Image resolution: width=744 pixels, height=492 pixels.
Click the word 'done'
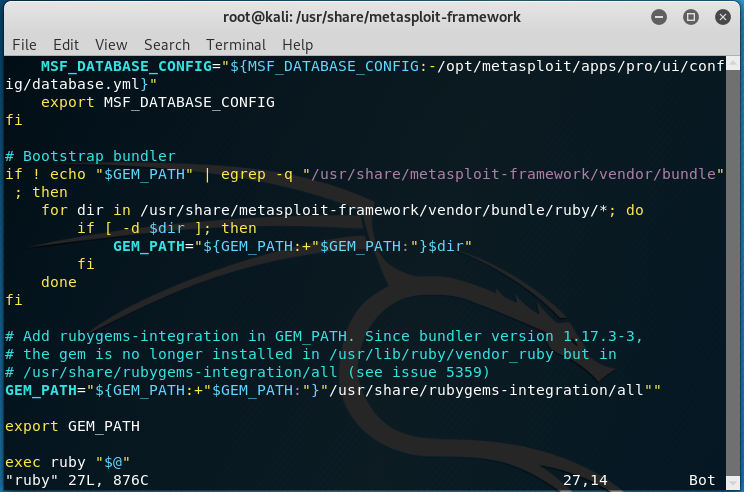pyautogui.click(x=59, y=282)
